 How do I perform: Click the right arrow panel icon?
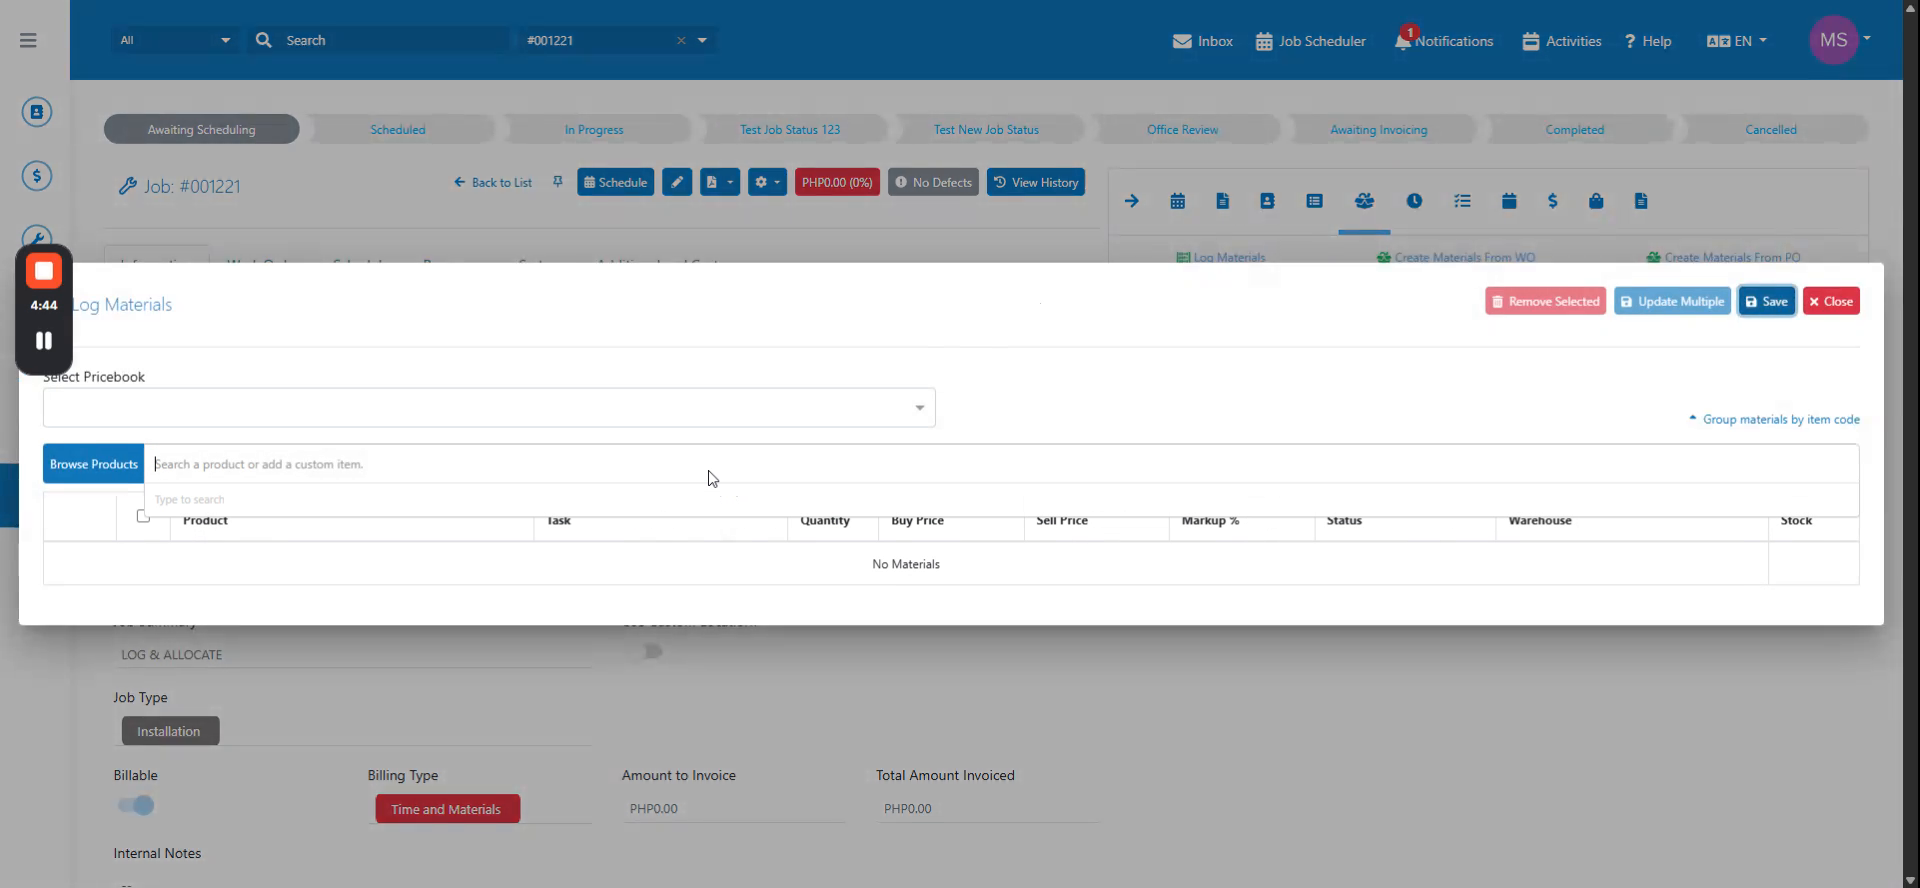coord(1132,201)
